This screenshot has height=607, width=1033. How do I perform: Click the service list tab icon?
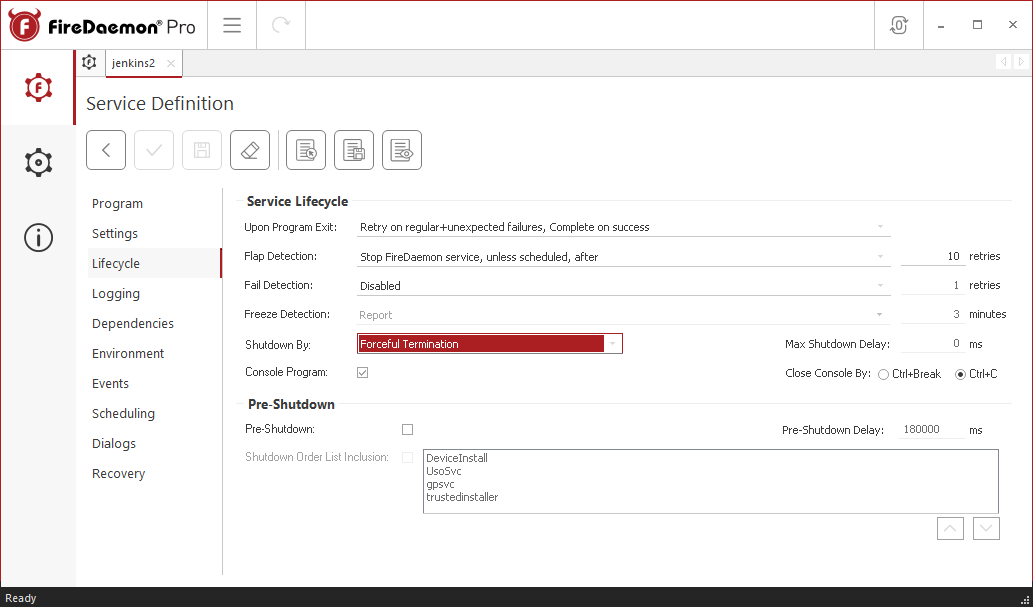(90, 63)
